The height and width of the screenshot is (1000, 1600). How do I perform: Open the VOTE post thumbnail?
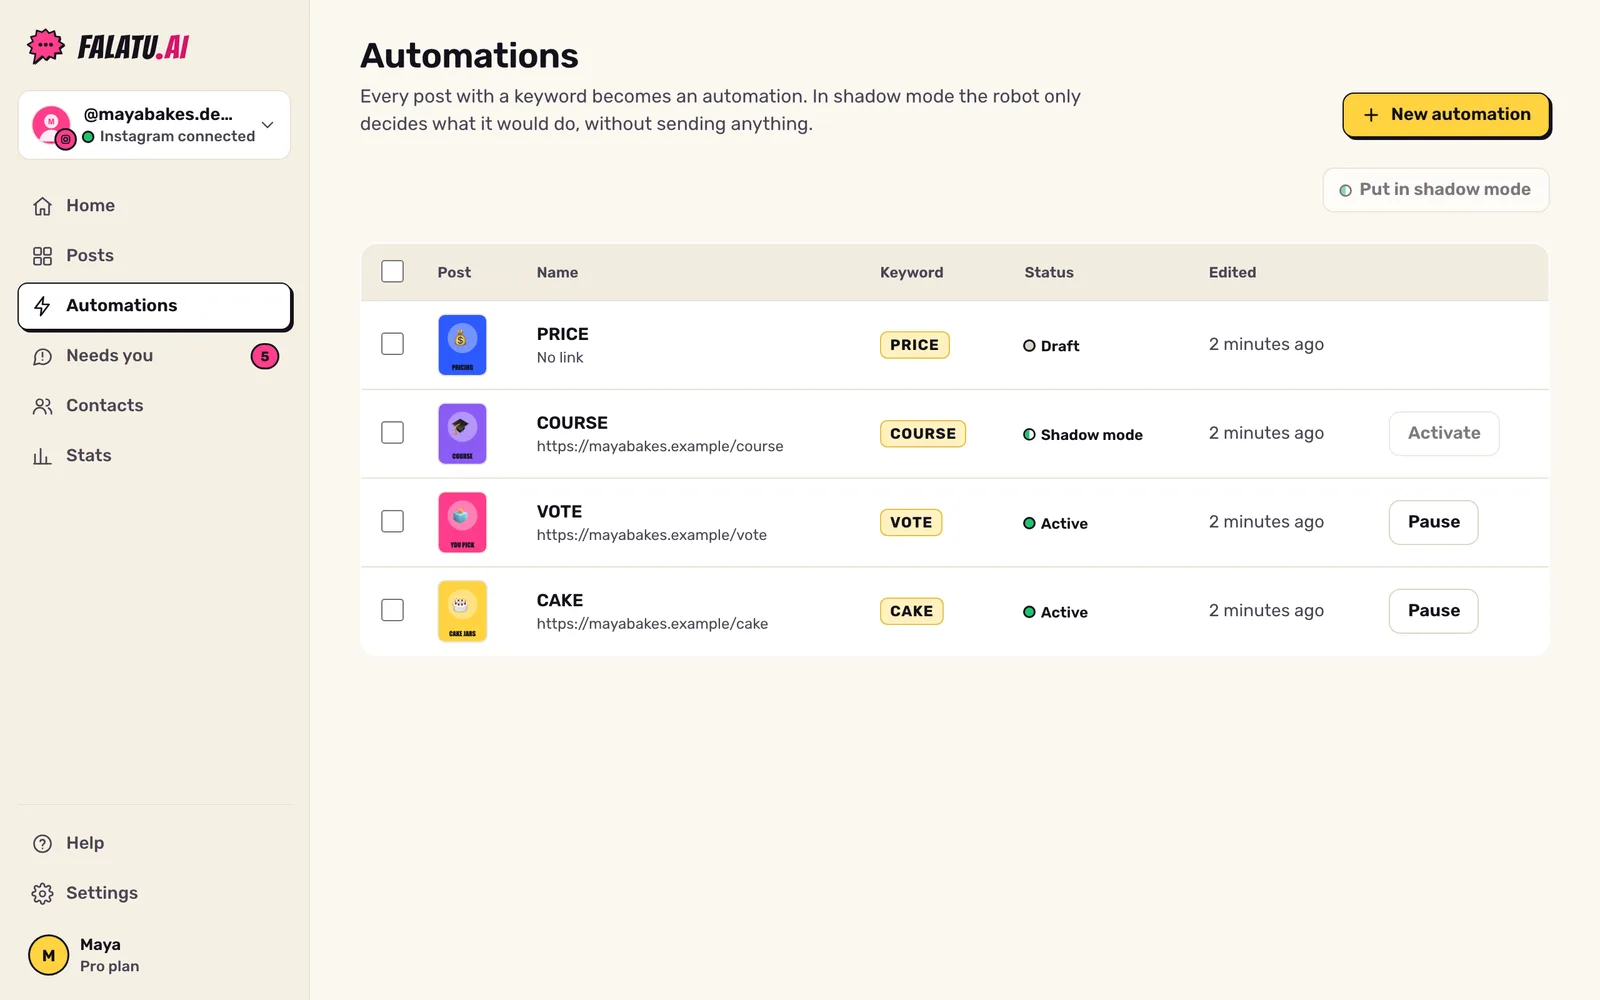click(x=462, y=522)
